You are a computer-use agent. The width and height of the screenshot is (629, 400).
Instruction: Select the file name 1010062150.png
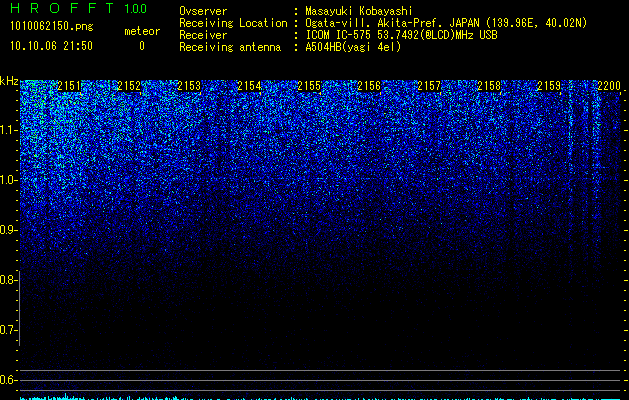[52, 27]
